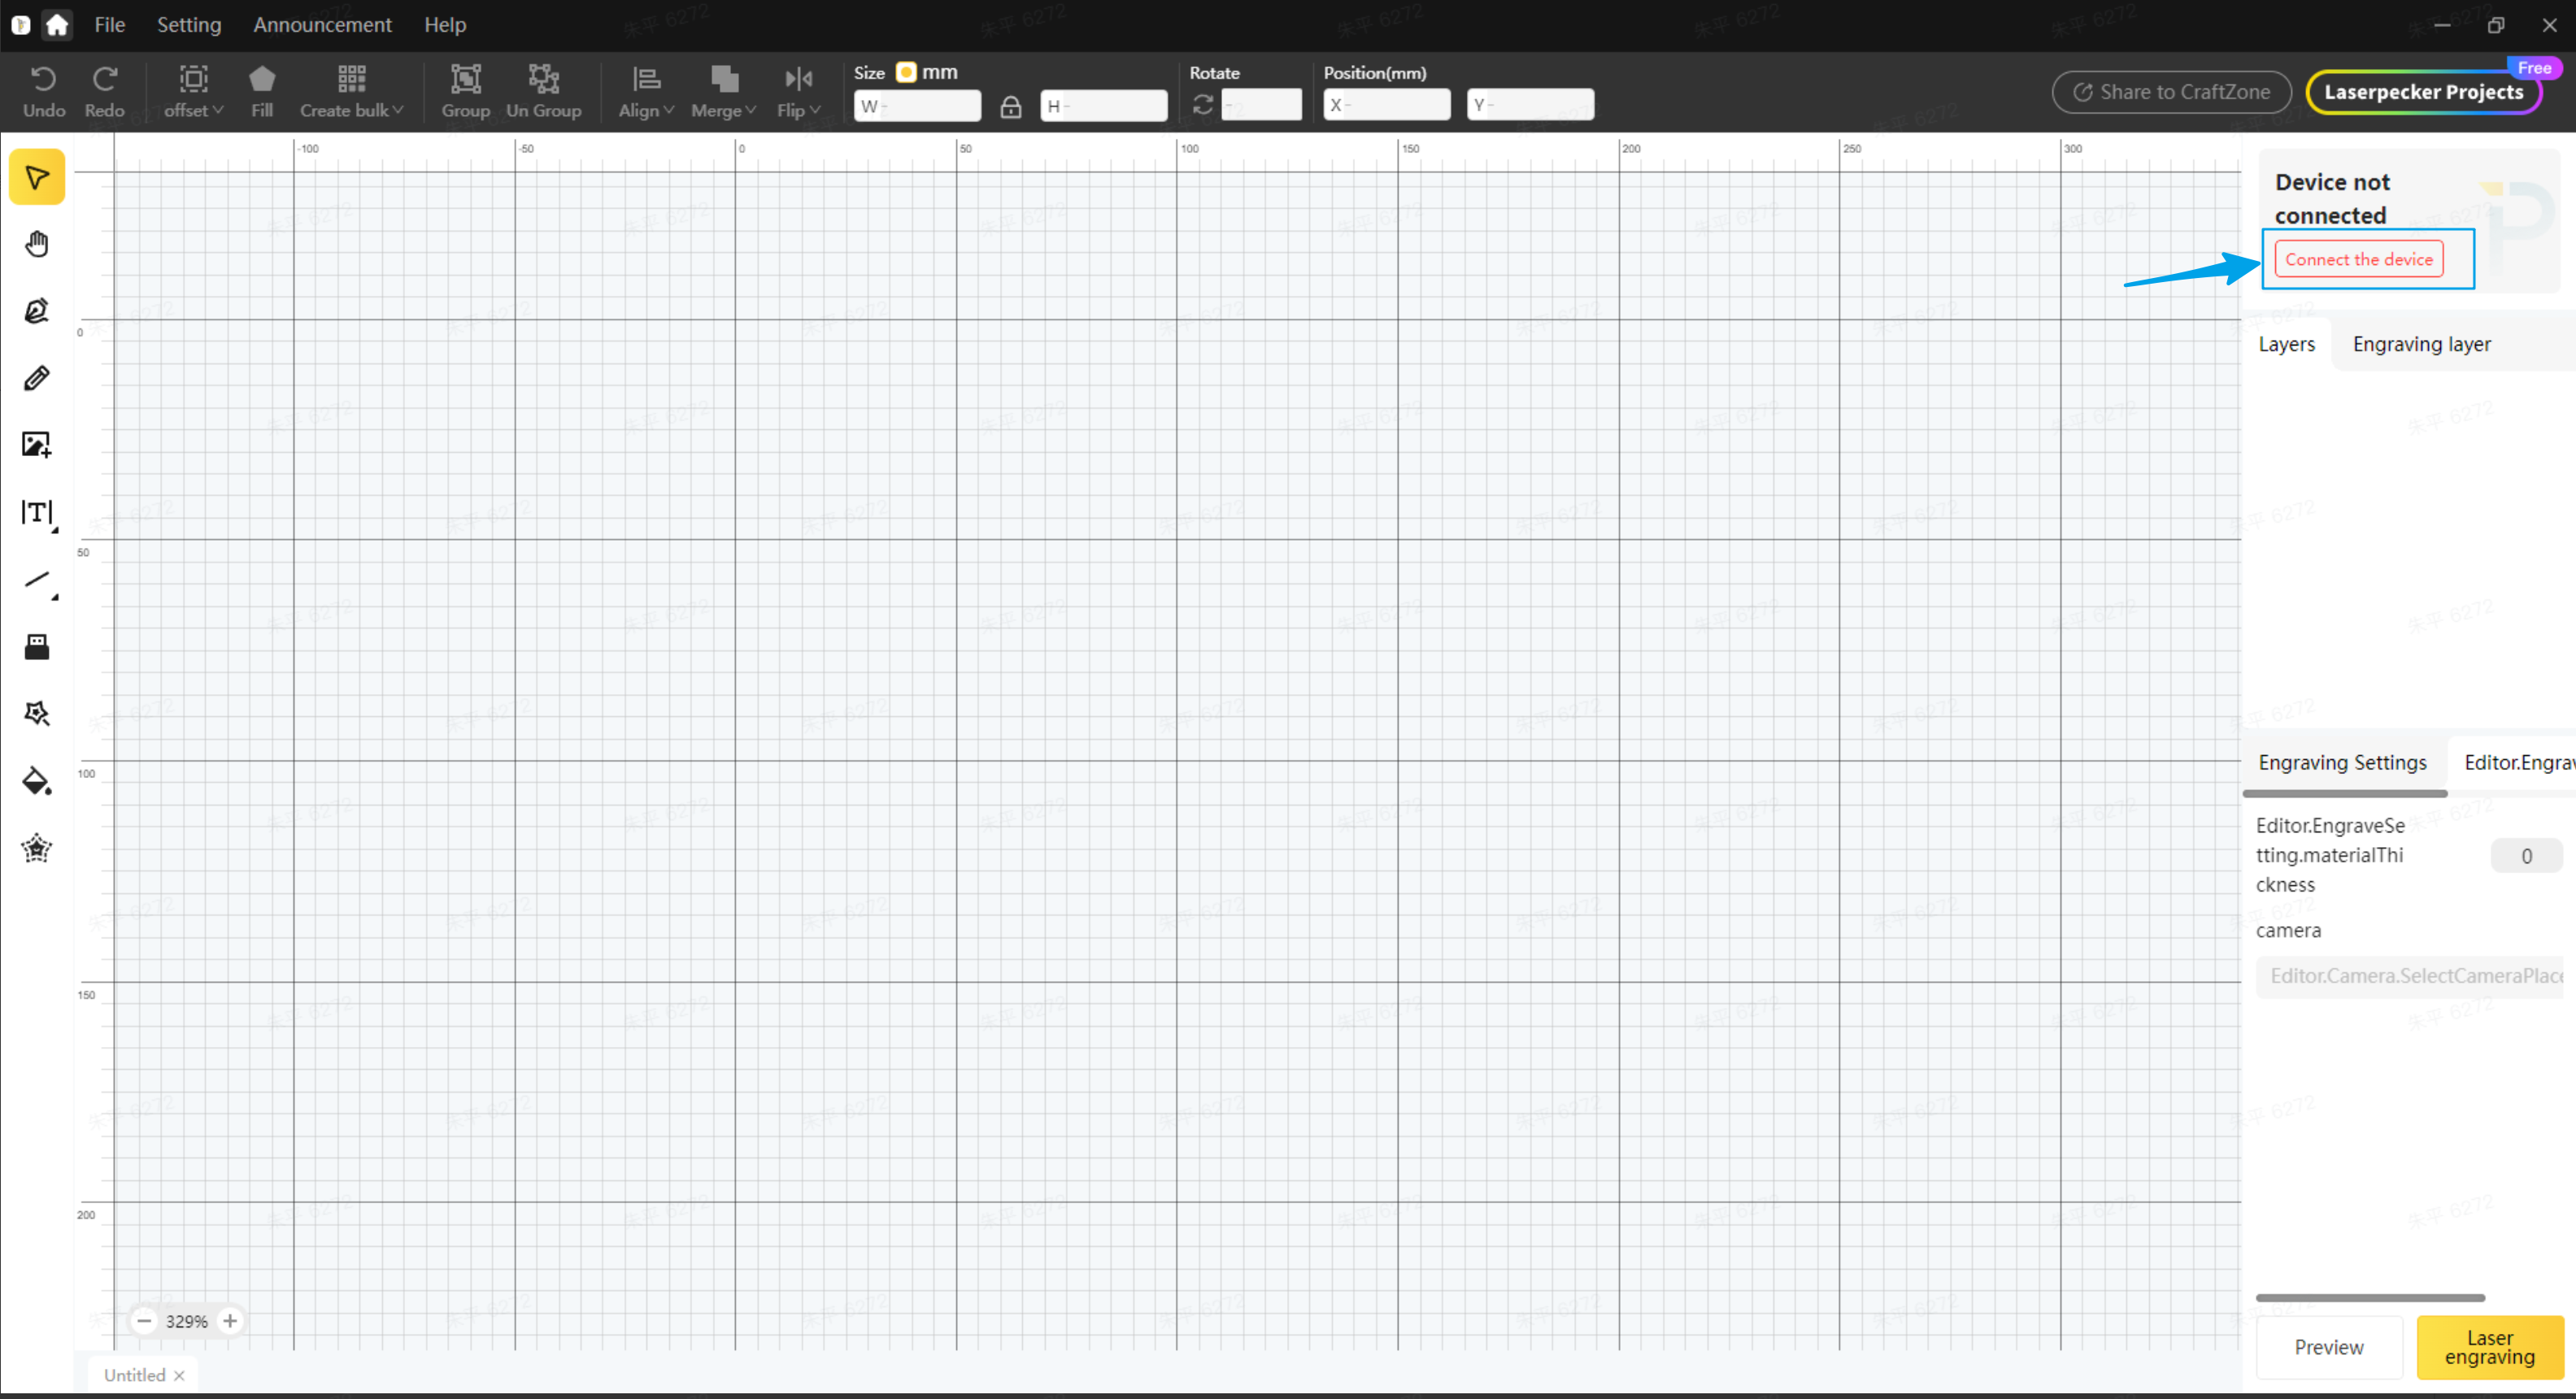
Task: Open the Setting menu
Action: [x=189, y=25]
